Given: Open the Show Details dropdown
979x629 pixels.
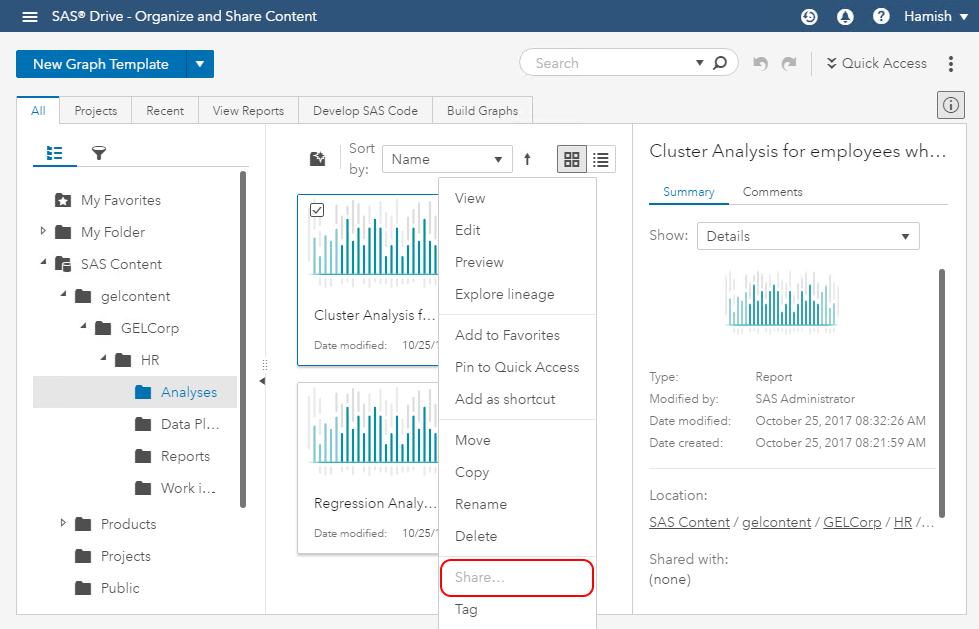Looking at the screenshot, I should 807,236.
